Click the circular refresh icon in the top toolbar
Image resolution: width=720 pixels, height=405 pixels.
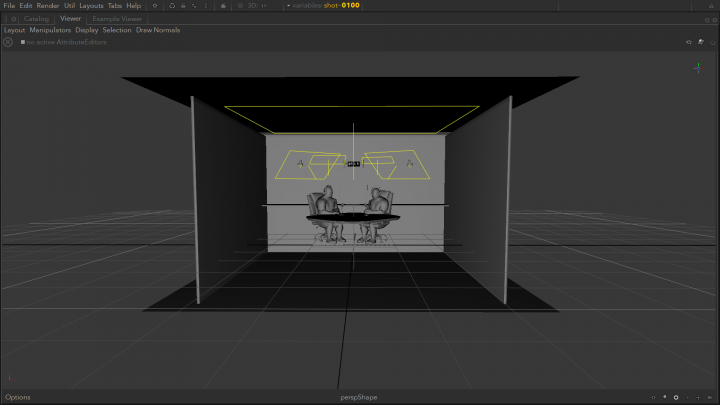coord(172,6)
